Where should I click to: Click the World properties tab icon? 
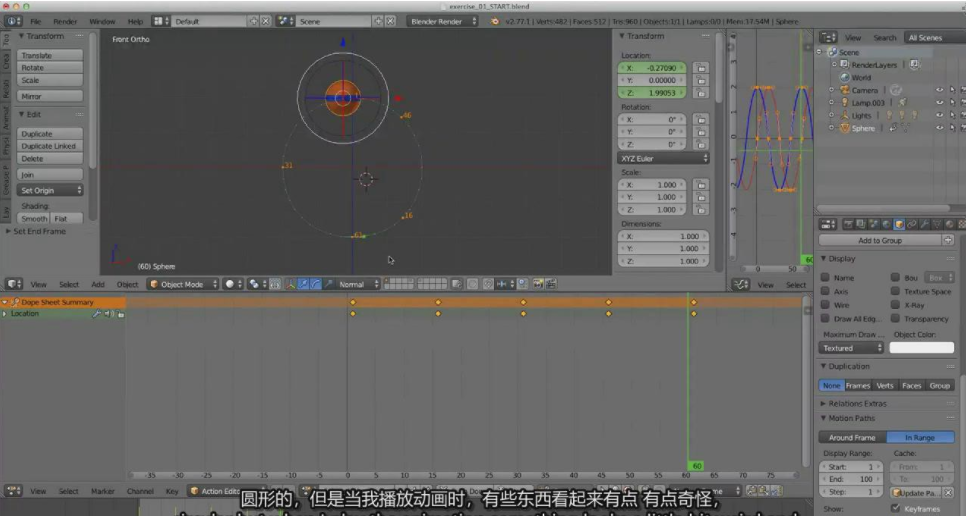(x=886, y=225)
